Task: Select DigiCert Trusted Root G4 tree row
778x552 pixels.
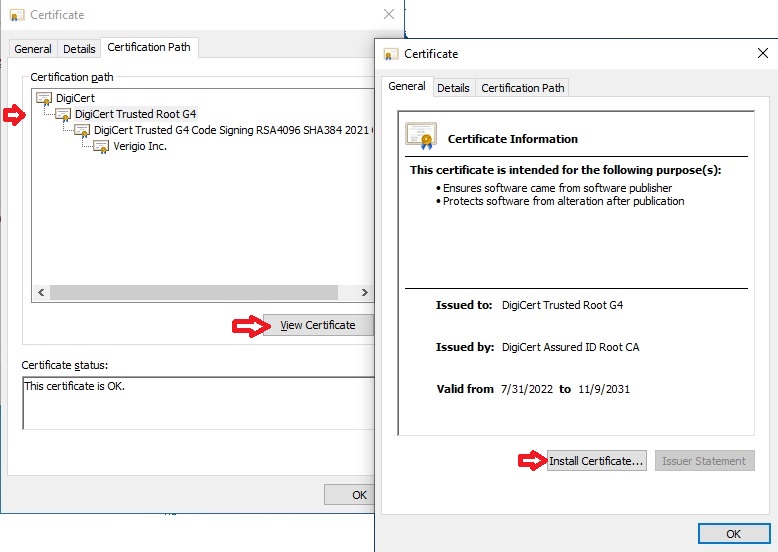Action: click(x=135, y=114)
